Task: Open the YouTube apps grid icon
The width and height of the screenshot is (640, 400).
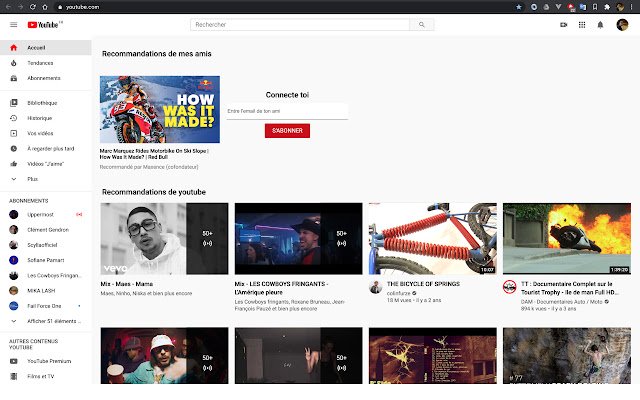Action: (582, 25)
